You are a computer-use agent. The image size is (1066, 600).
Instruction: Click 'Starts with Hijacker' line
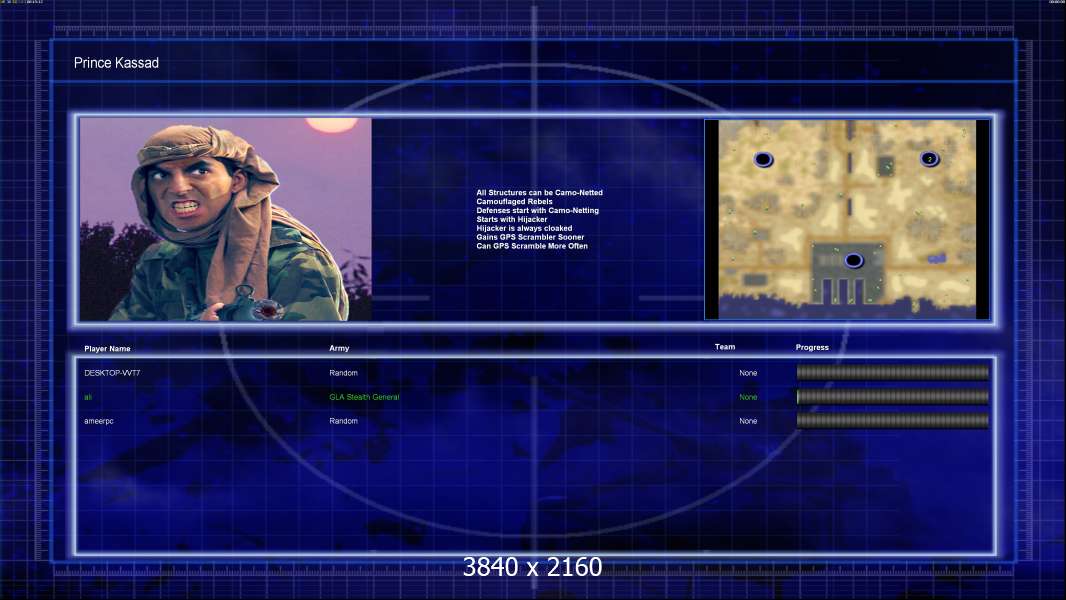pyautogui.click(x=511, y=219)
